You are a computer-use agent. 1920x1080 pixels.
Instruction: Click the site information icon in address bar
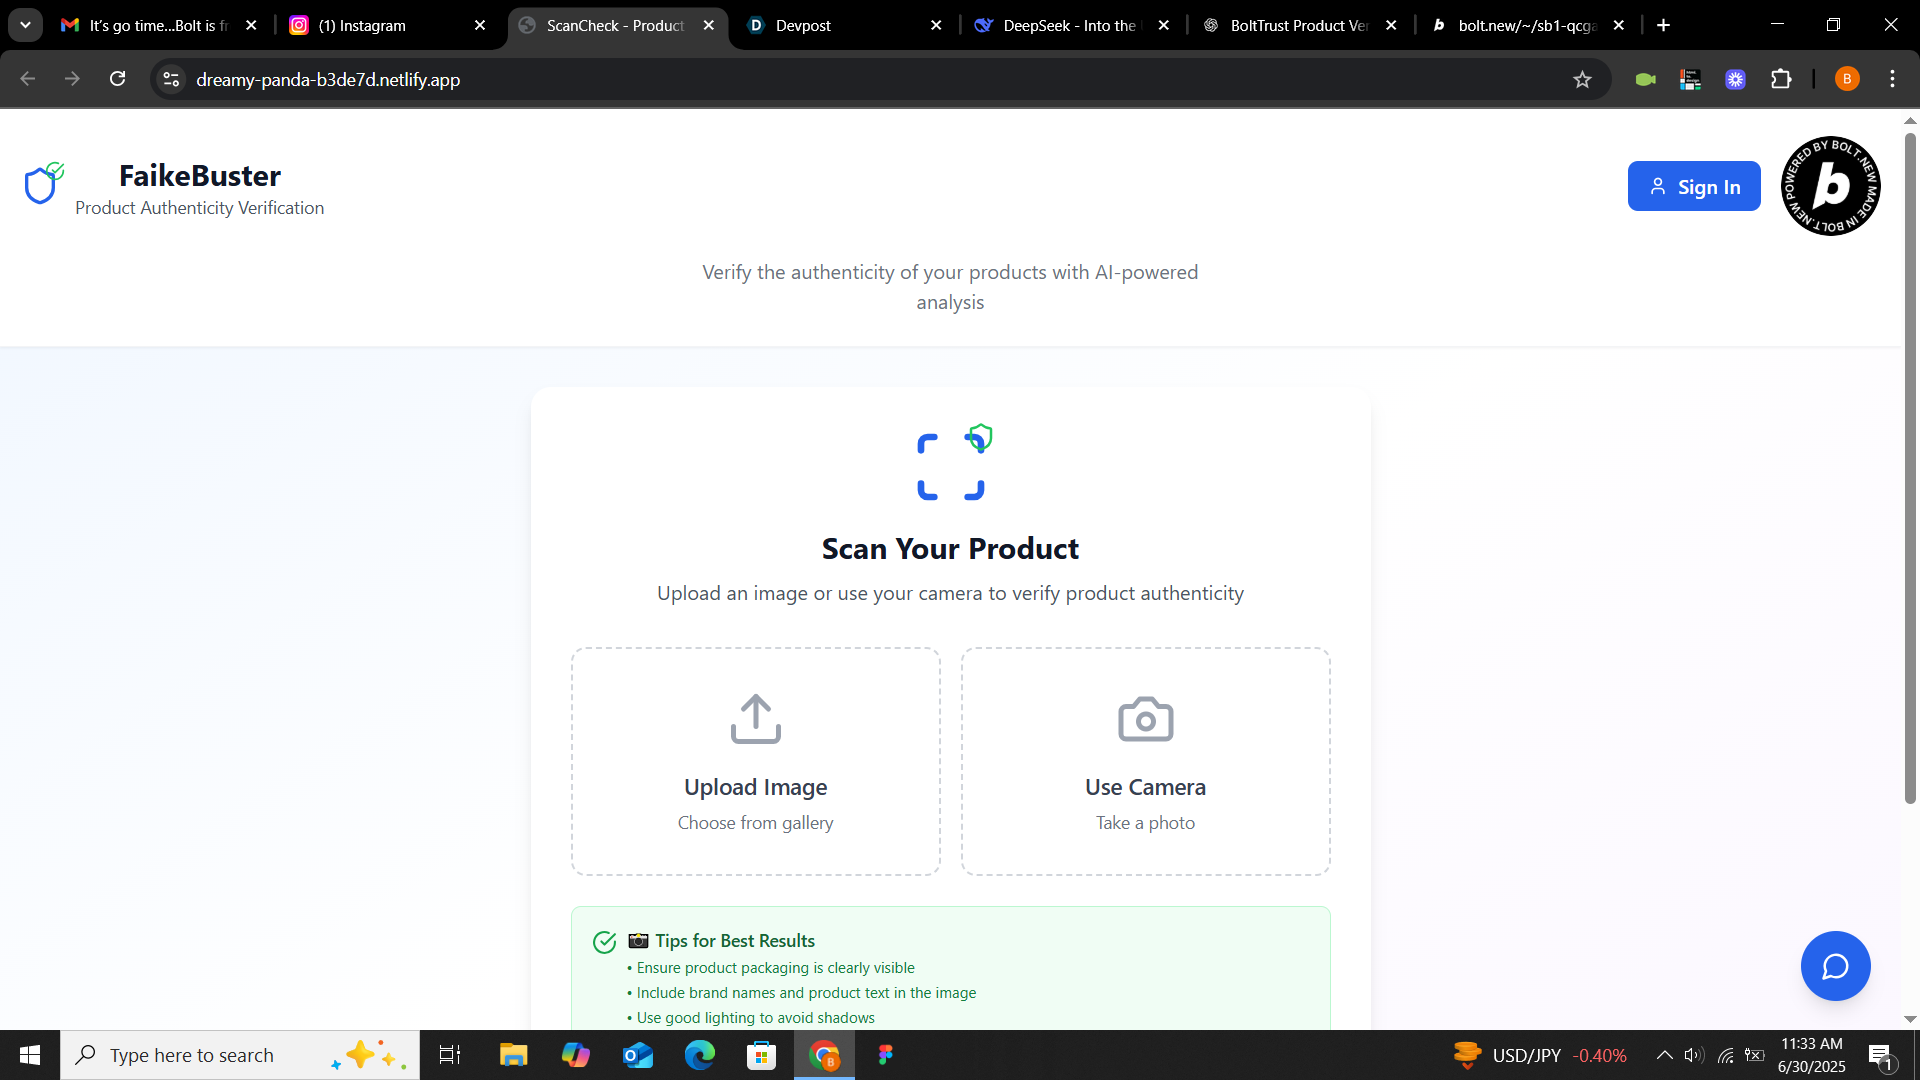171,80
